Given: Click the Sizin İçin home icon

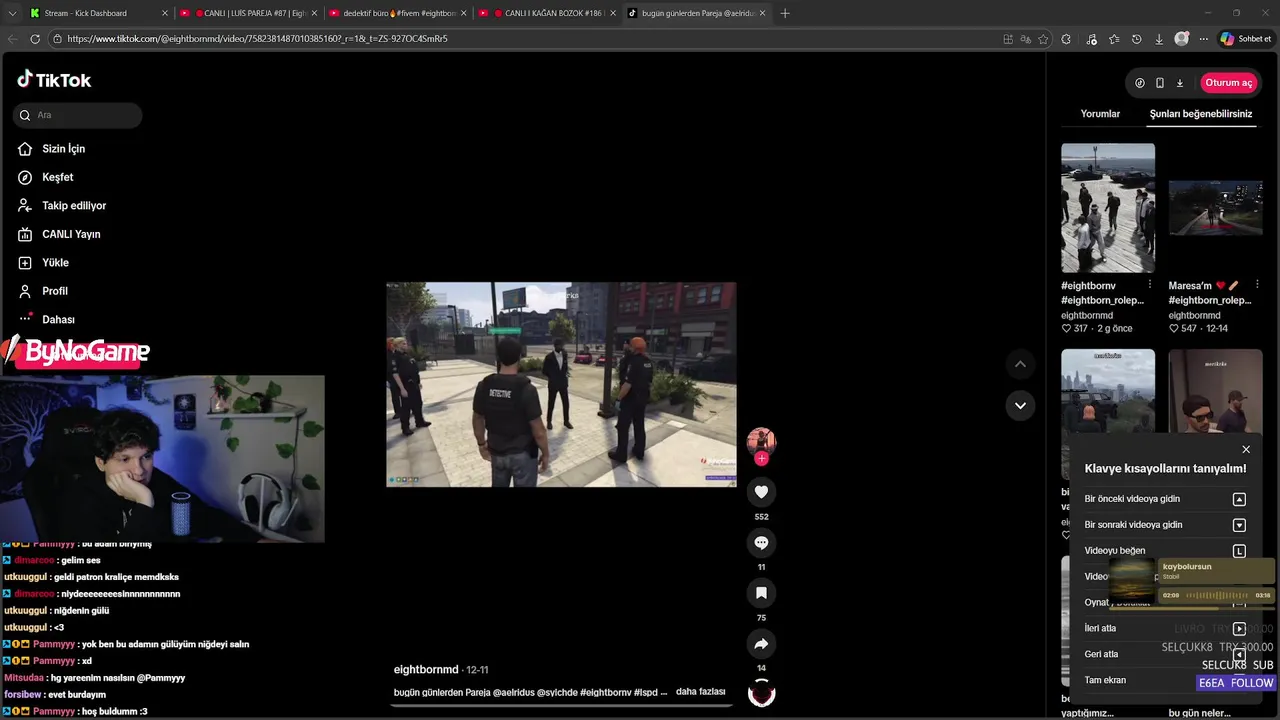Looking at the screenshot, I should (x=25, y=149).
